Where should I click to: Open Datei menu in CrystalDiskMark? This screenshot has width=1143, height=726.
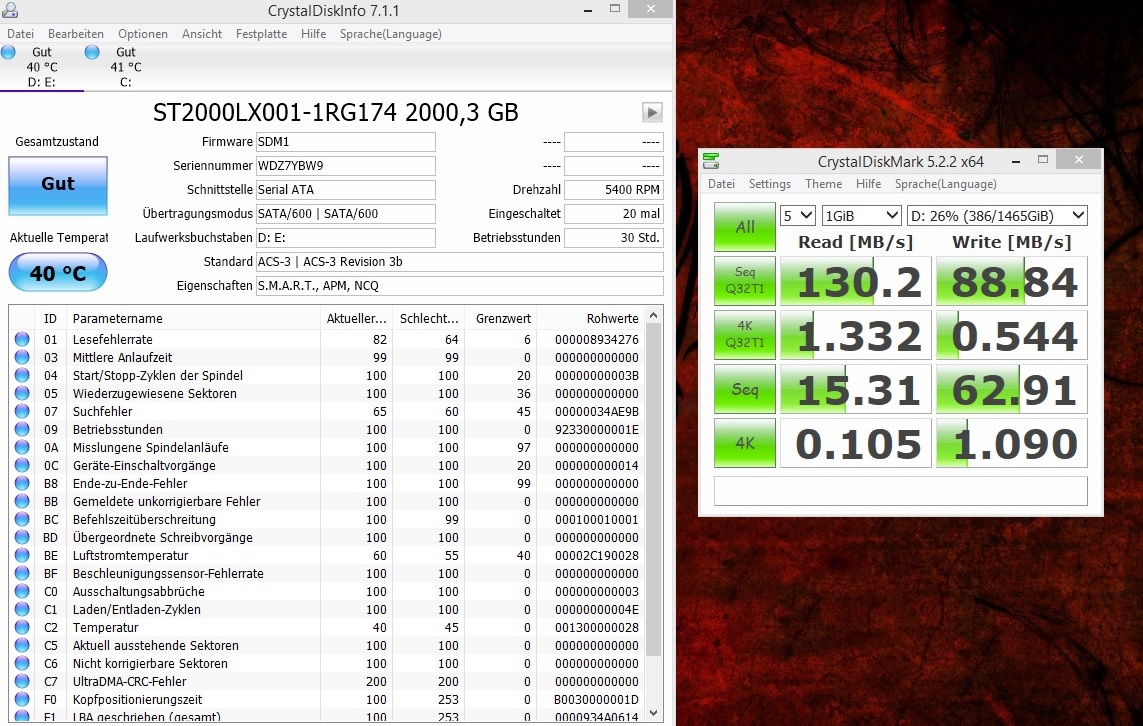(x=722, y=184)
